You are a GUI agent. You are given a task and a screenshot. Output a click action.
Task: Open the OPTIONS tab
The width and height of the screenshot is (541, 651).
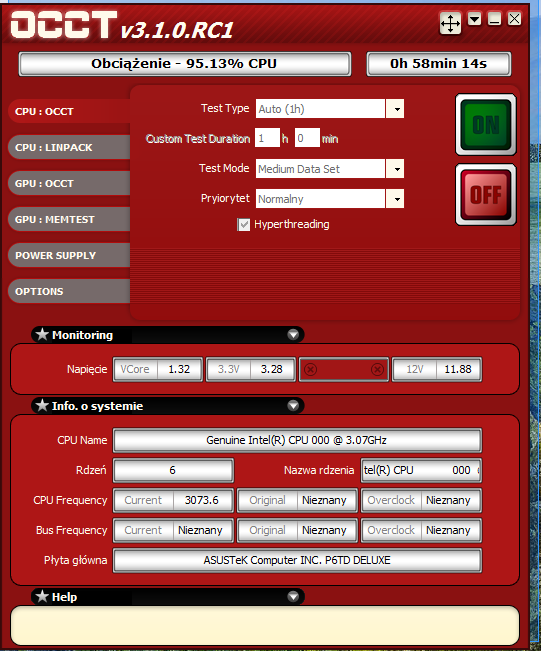69,291
